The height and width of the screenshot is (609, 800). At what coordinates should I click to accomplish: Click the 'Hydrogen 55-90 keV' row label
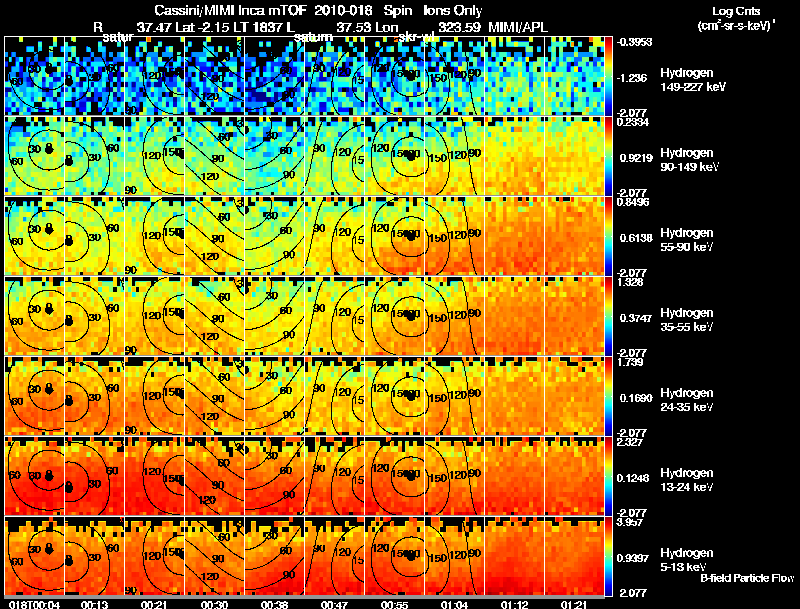pyautogui.click(x=687, y=240)
